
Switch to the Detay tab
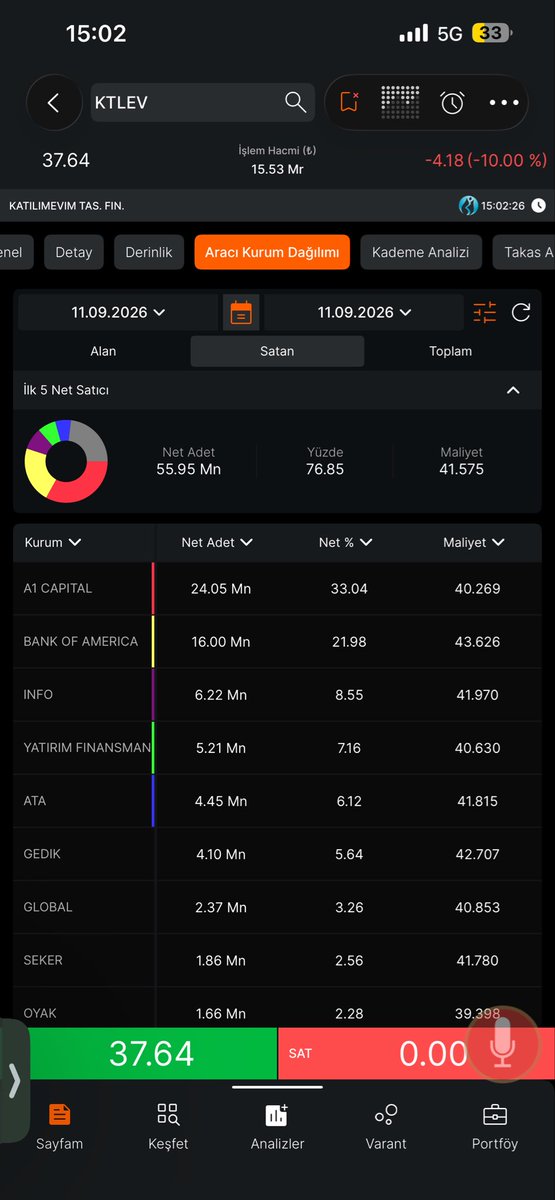73,252
